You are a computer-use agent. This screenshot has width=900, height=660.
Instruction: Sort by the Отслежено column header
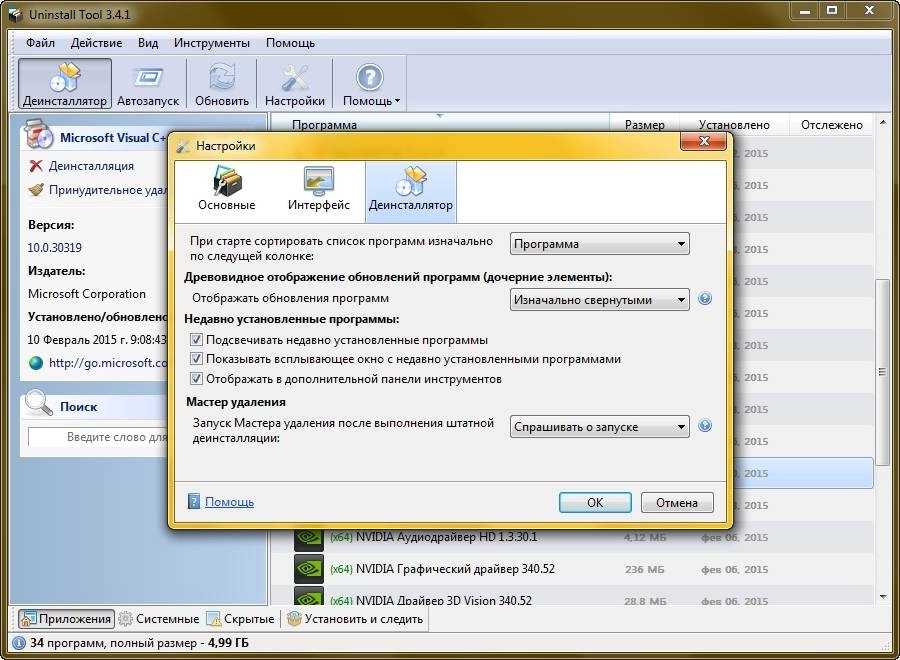tap(832, 125)
